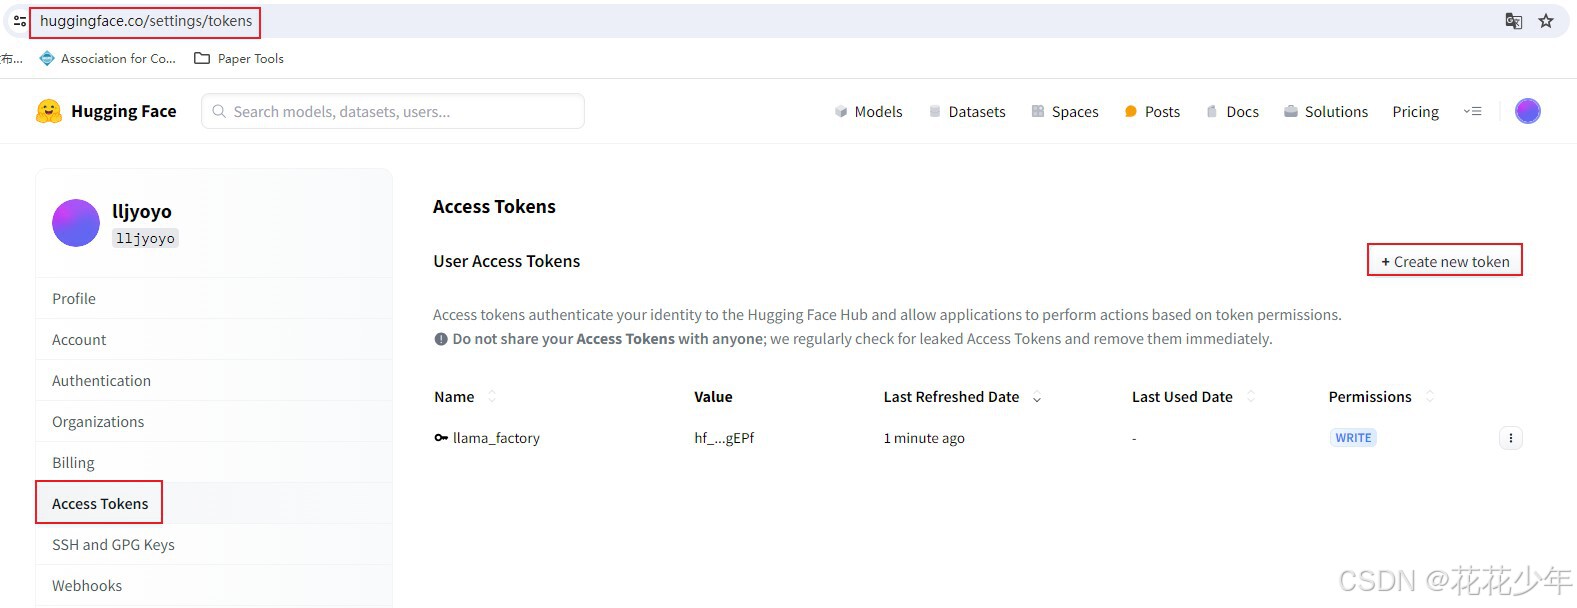
Task: Click the 'User Access Tokens' subheading
Action: click(506, 261)
